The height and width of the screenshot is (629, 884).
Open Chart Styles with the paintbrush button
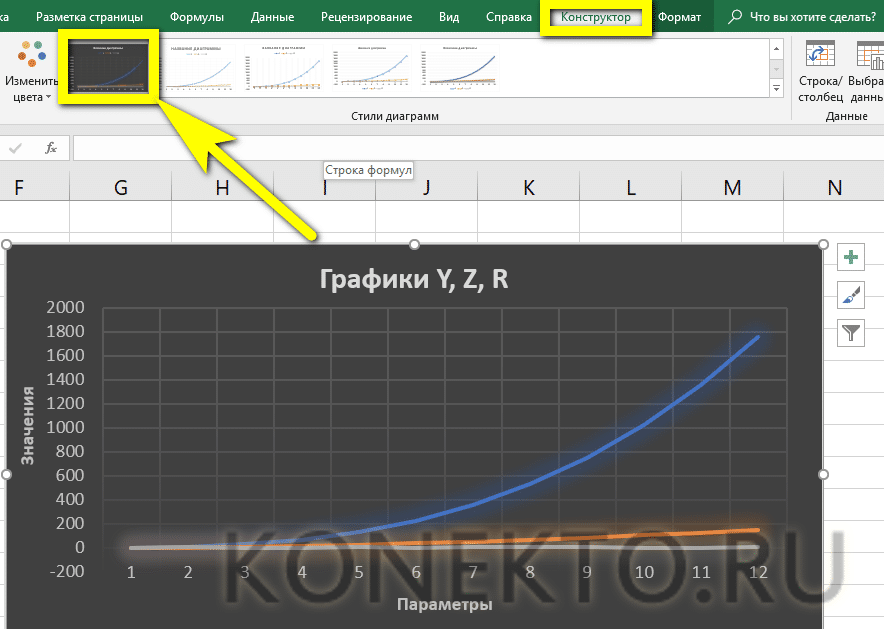tap(851, 295)
